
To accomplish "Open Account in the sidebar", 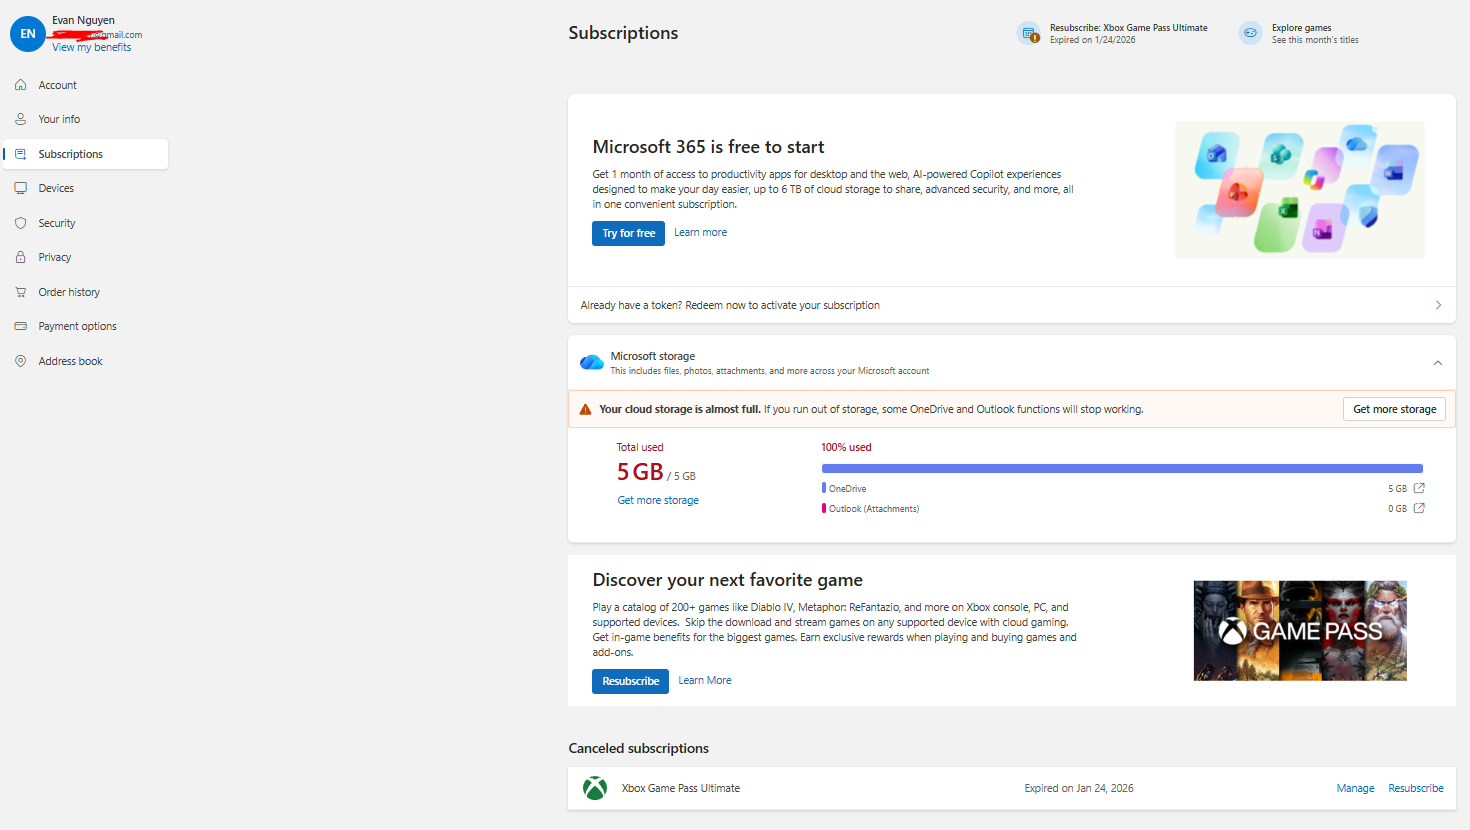I will pos(86,85).
